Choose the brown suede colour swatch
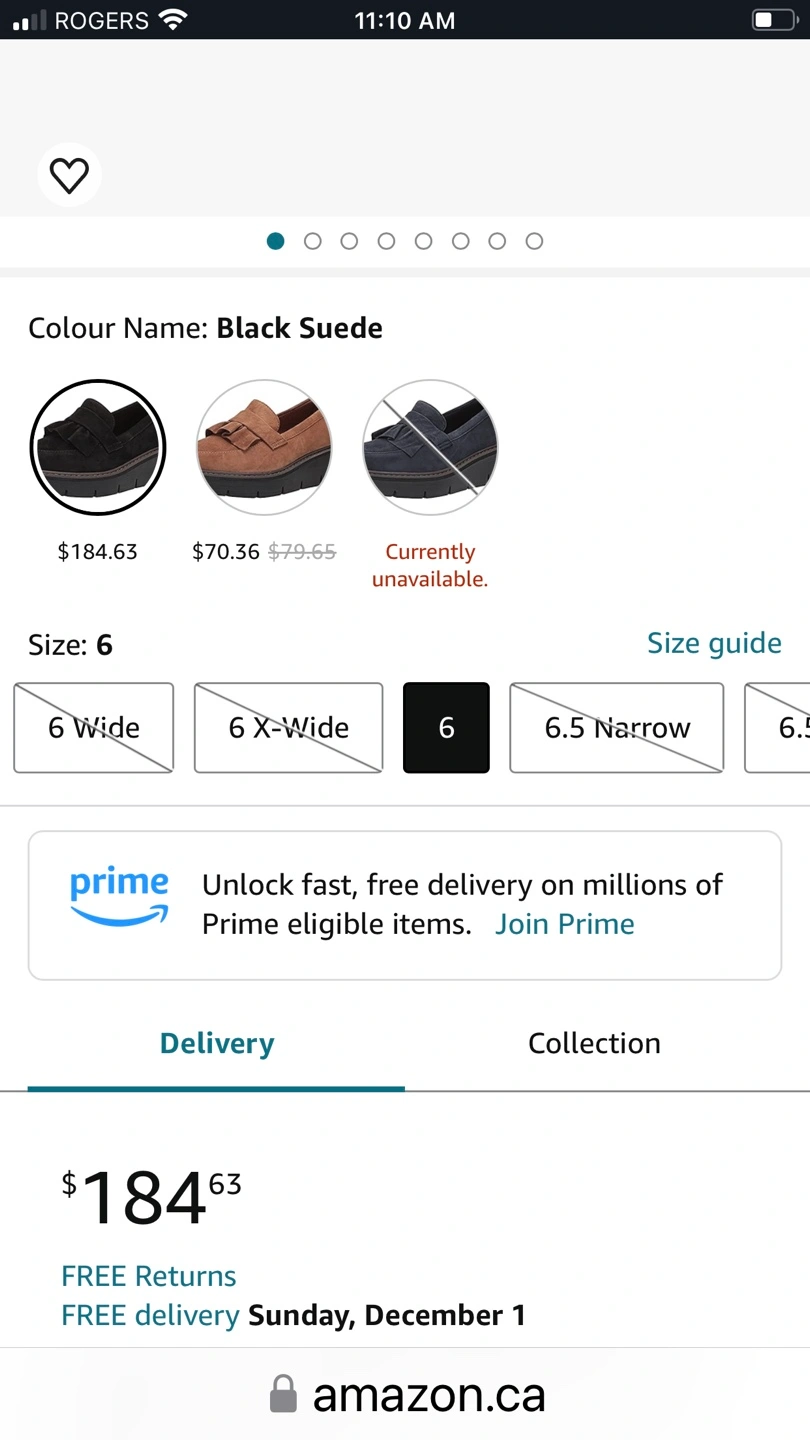The width and height of the screenshot is (810, 1440). pyautogui.click(x=264, y=447)
